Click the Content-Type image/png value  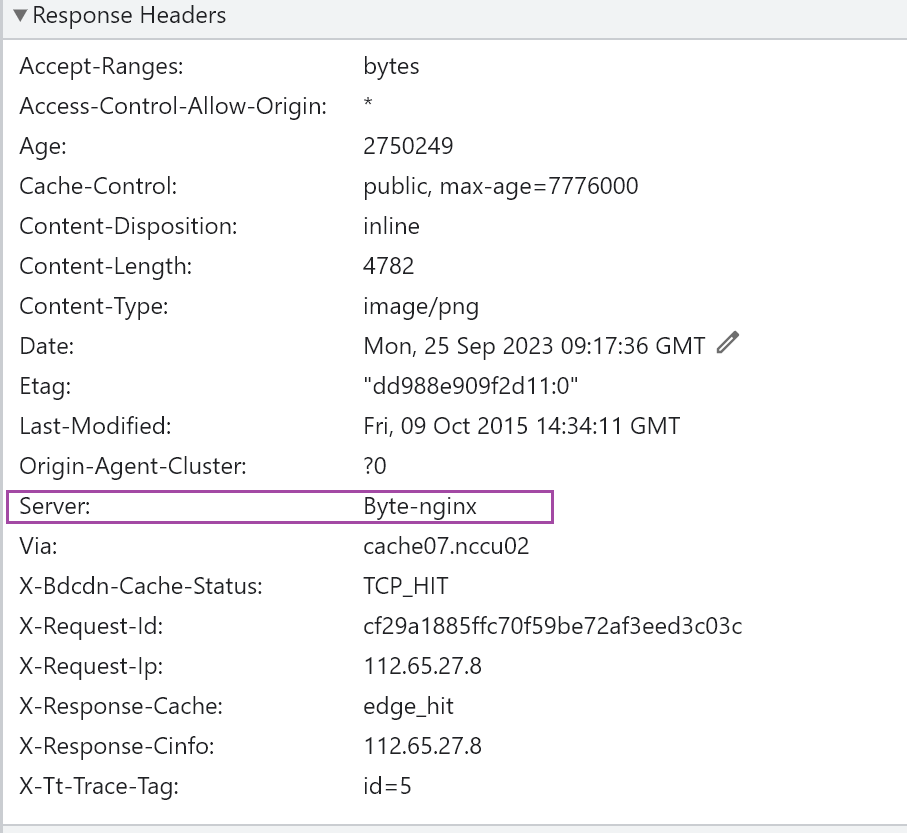click(421, 306)
